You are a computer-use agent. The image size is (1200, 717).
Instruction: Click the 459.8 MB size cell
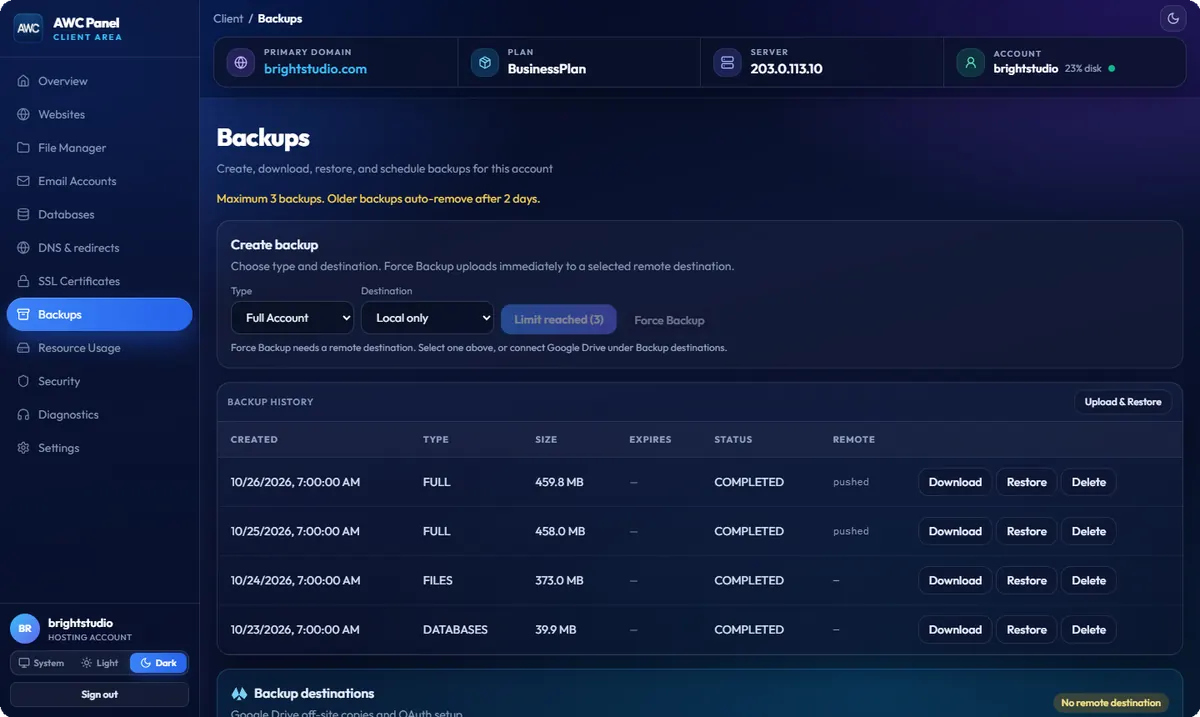[559, 482]
